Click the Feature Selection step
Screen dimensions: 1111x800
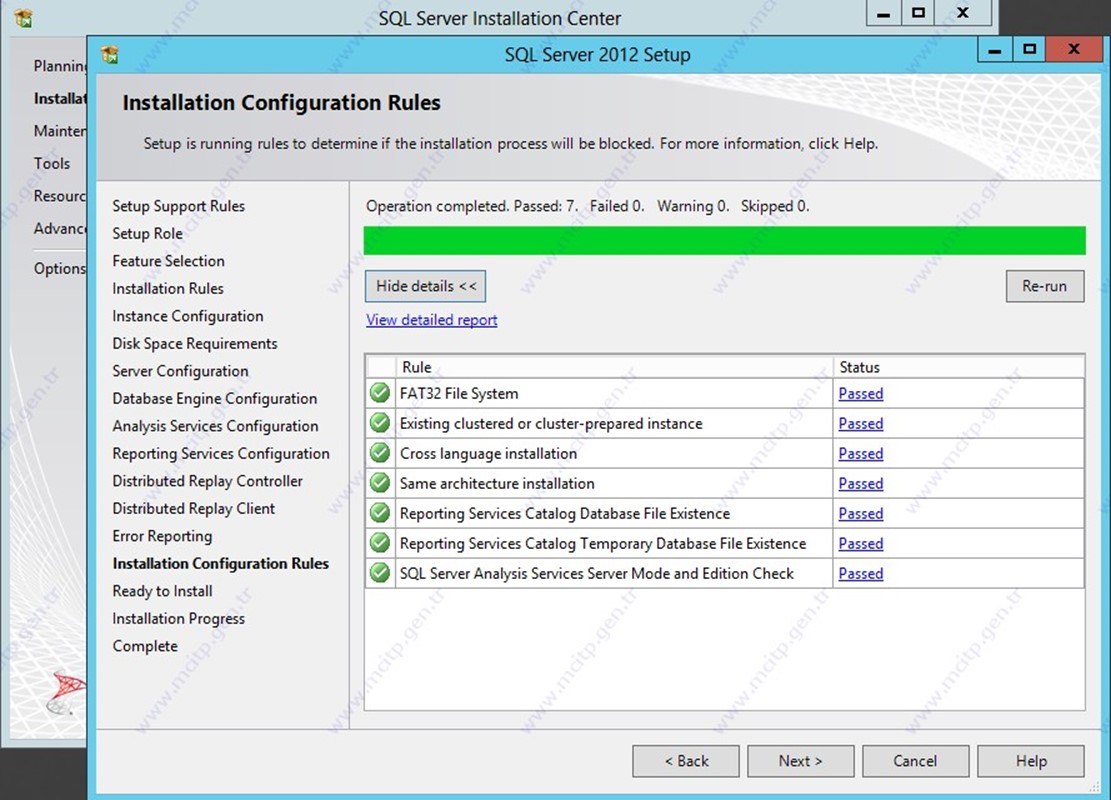click(x=169, y=261)
